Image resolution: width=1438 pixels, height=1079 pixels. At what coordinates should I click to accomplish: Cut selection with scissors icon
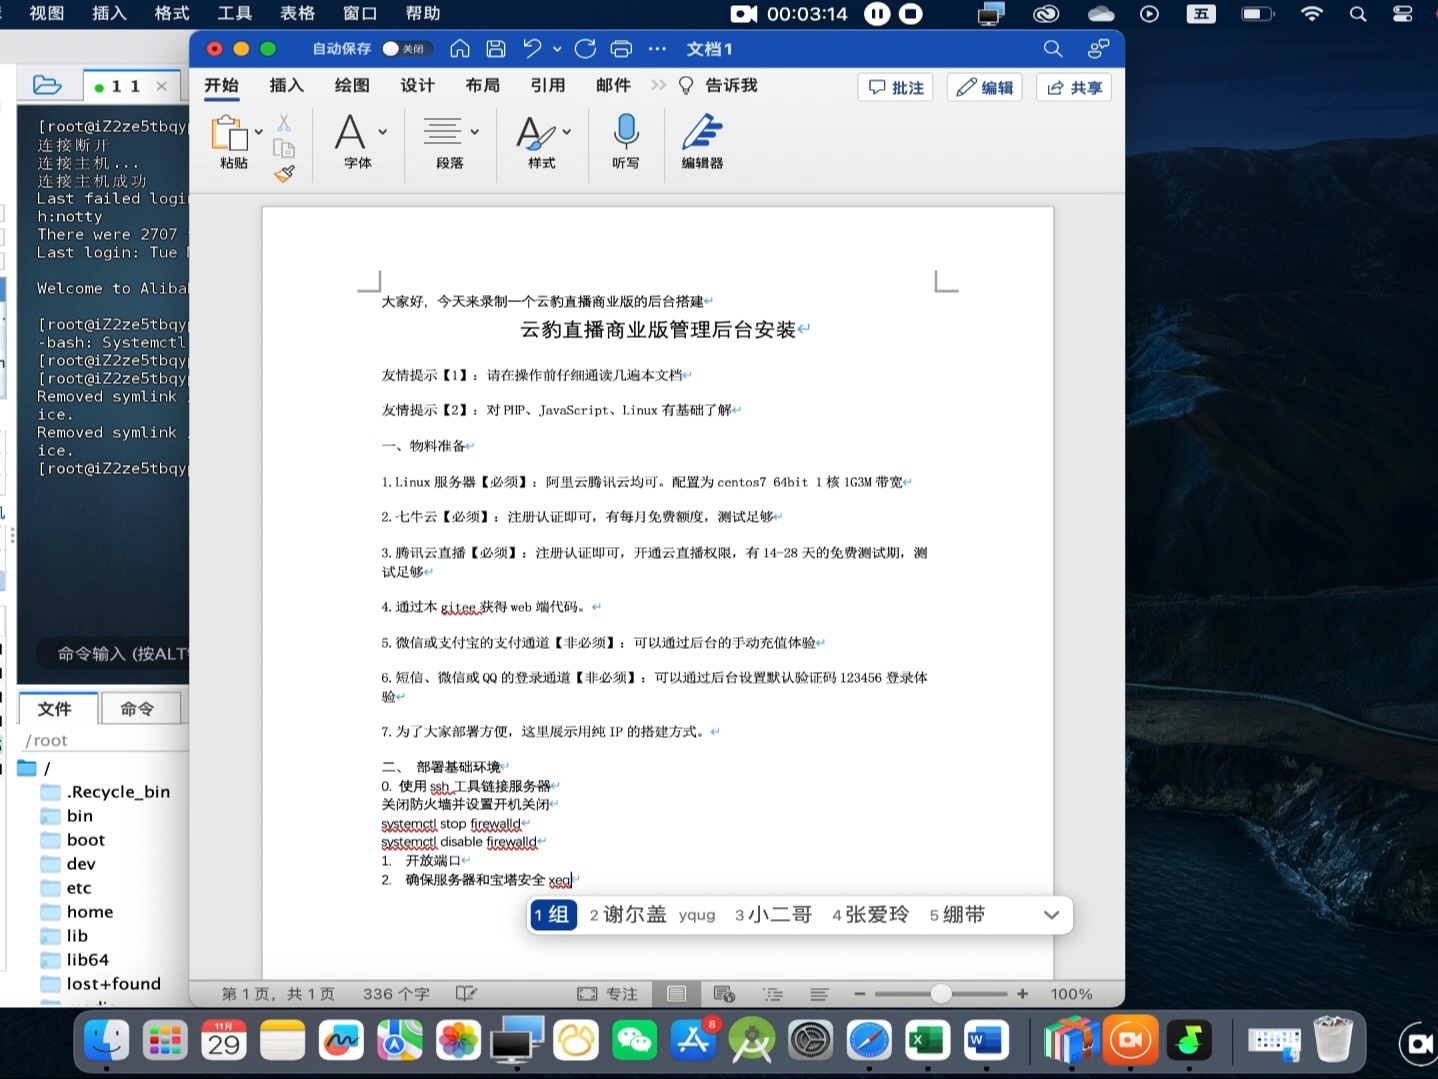pos(284,123)
